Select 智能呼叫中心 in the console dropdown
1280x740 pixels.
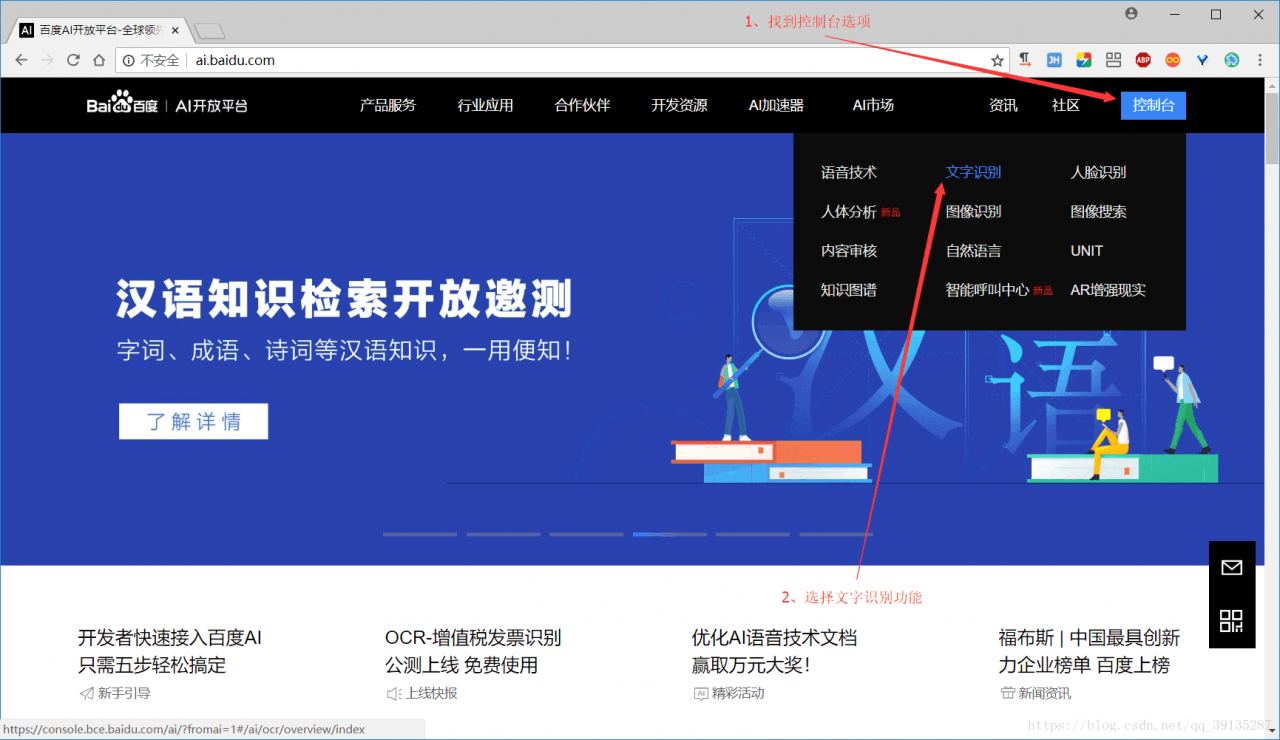pyautogui.click(x=988, y=290)
